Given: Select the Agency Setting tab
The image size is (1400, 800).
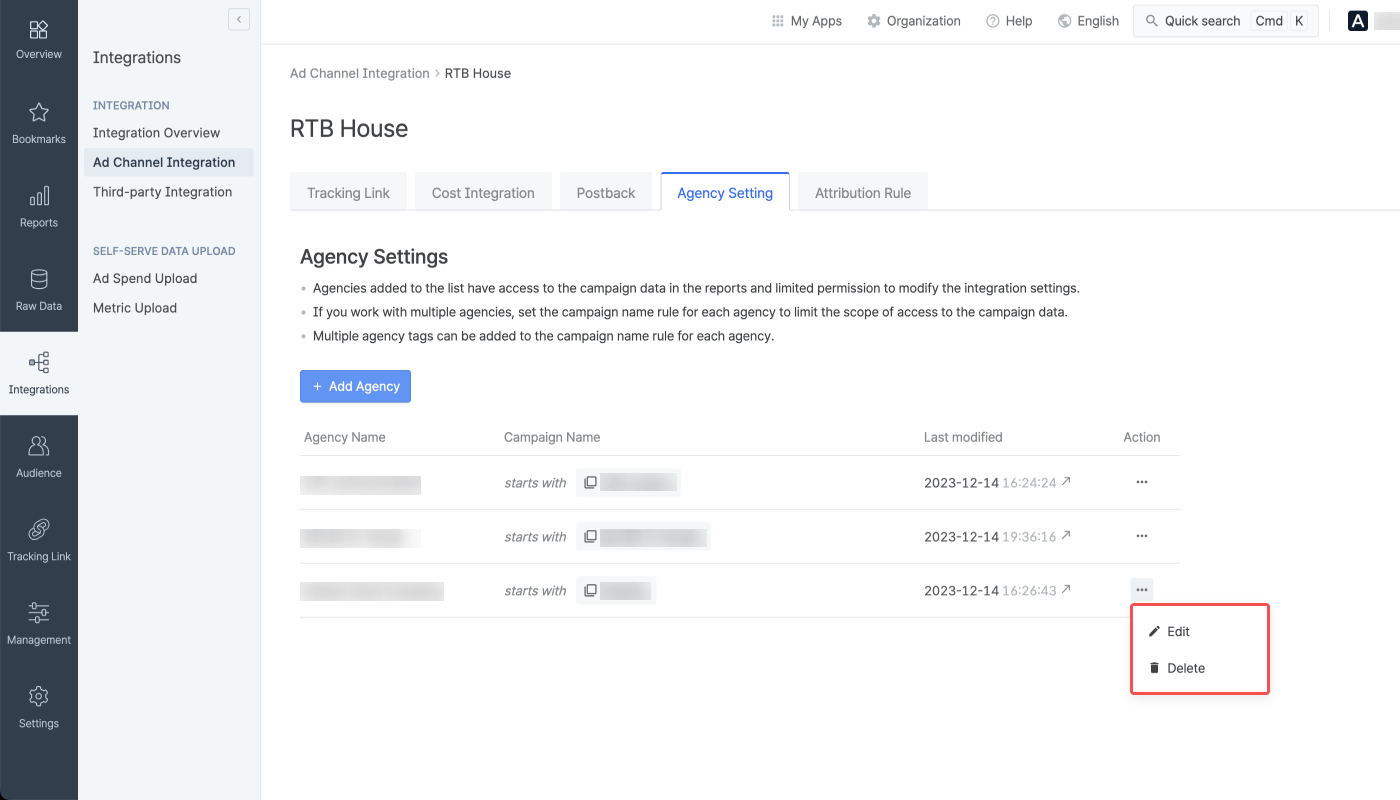Looking at the screenshot, I should [725, 192].
